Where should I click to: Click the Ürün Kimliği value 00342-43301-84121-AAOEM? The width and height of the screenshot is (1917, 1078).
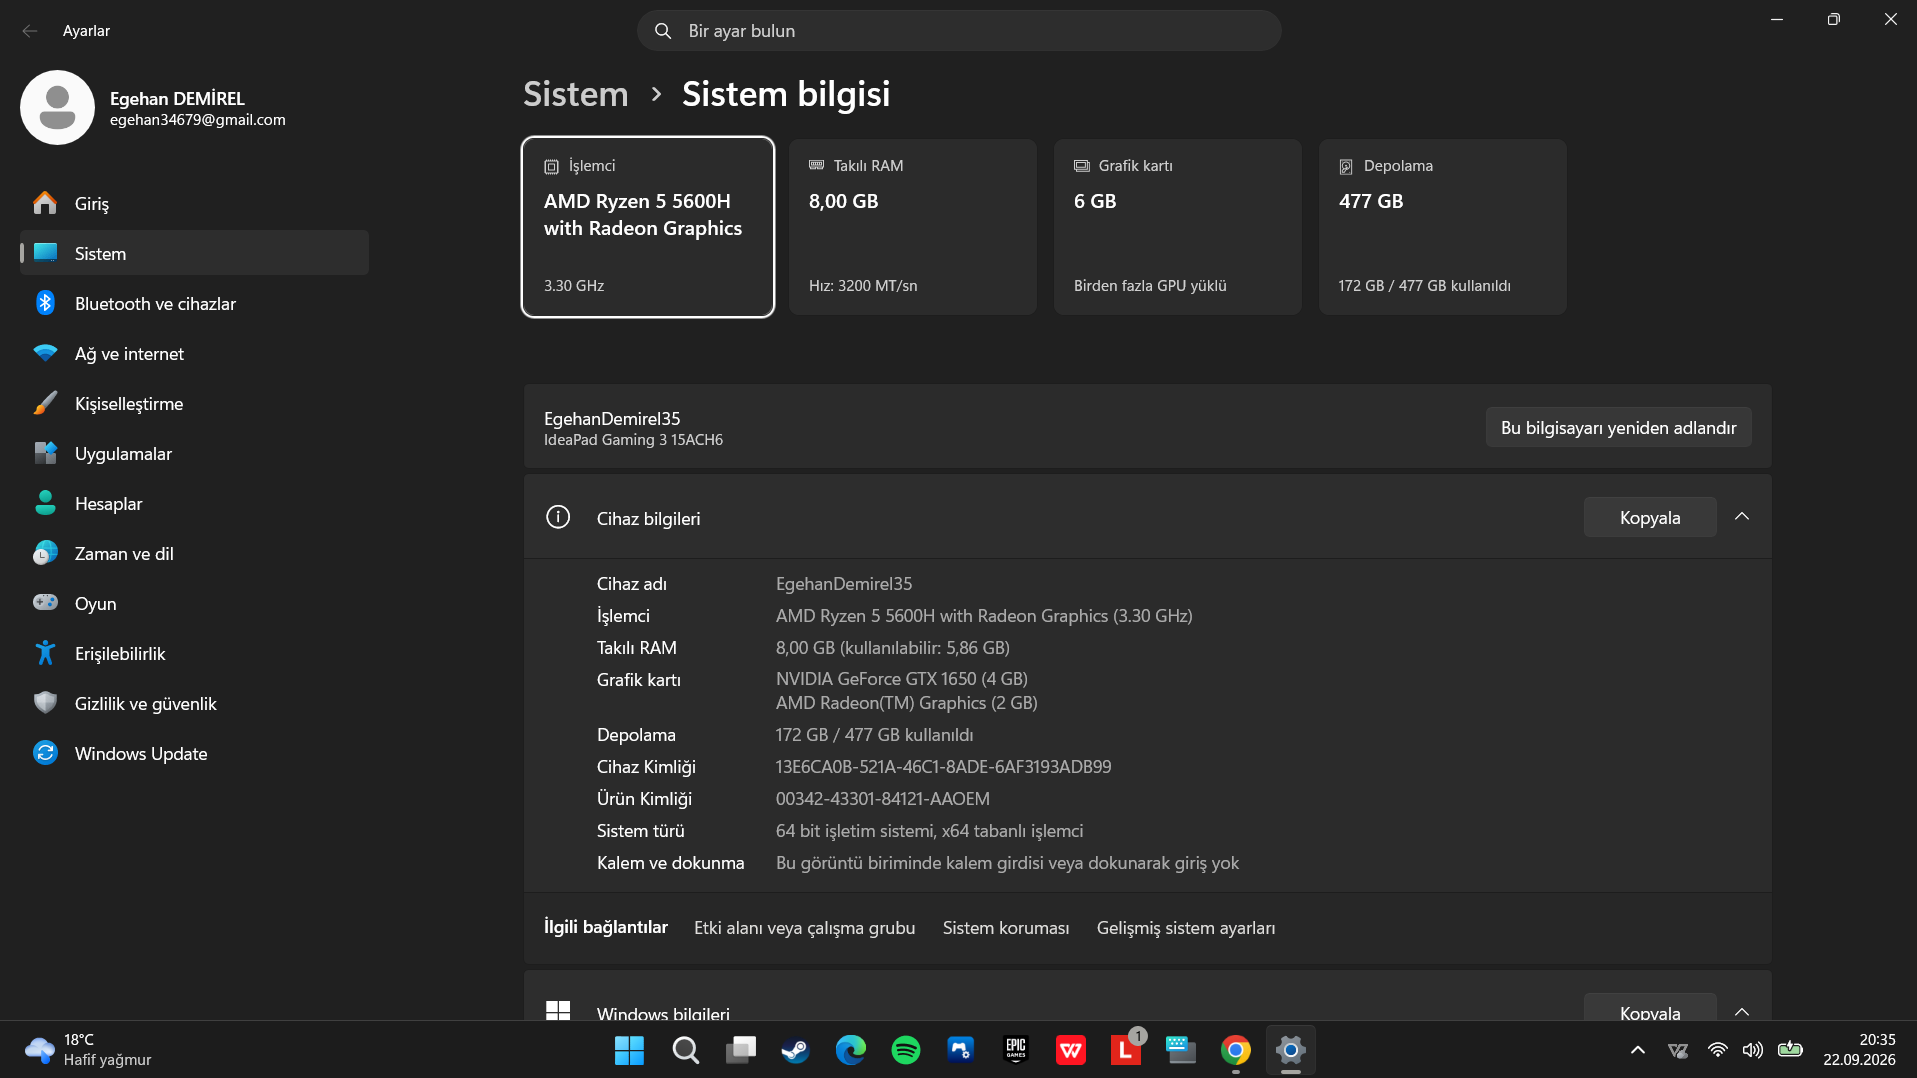click(x=883, y=799)
